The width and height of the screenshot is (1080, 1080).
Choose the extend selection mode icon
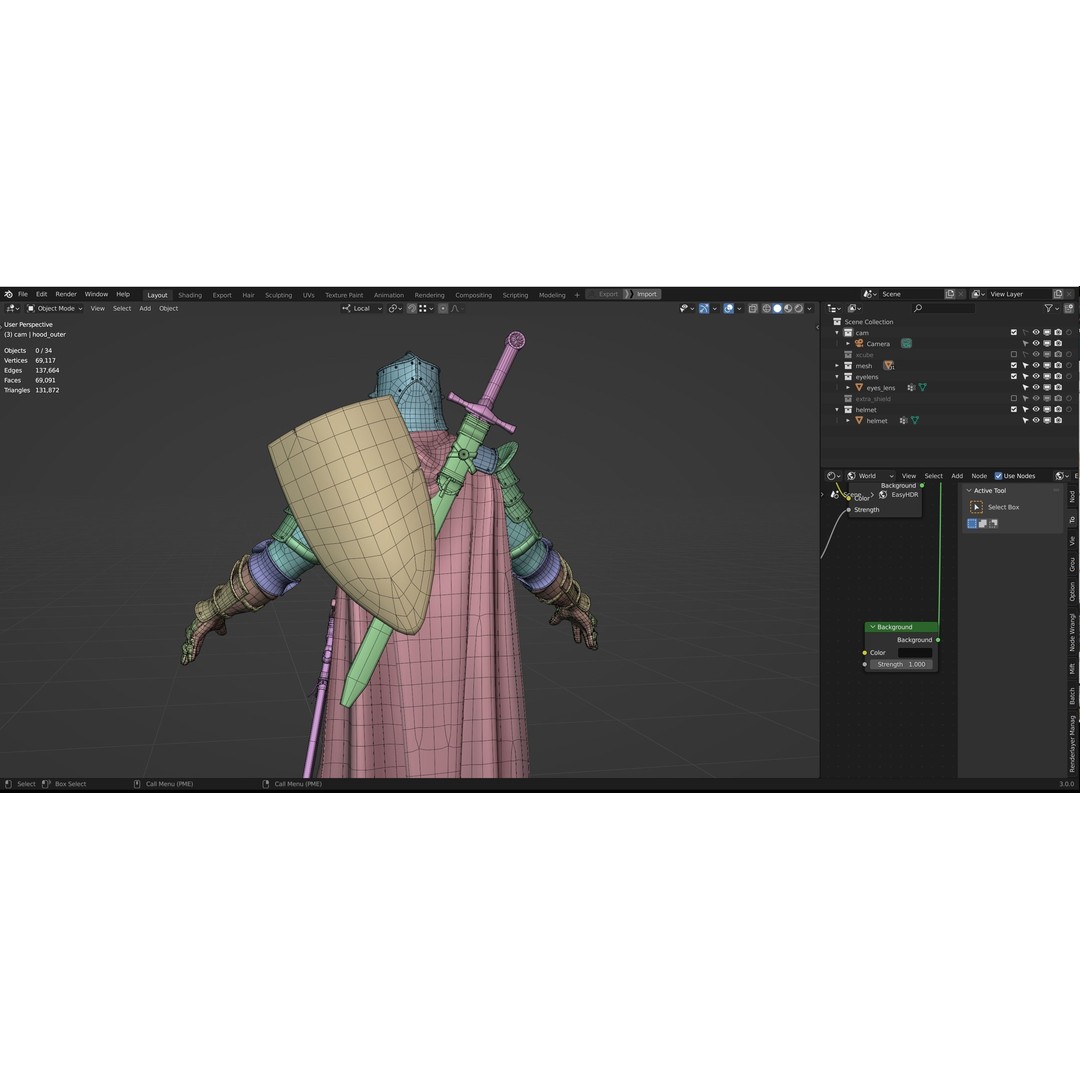click(982, 523)
